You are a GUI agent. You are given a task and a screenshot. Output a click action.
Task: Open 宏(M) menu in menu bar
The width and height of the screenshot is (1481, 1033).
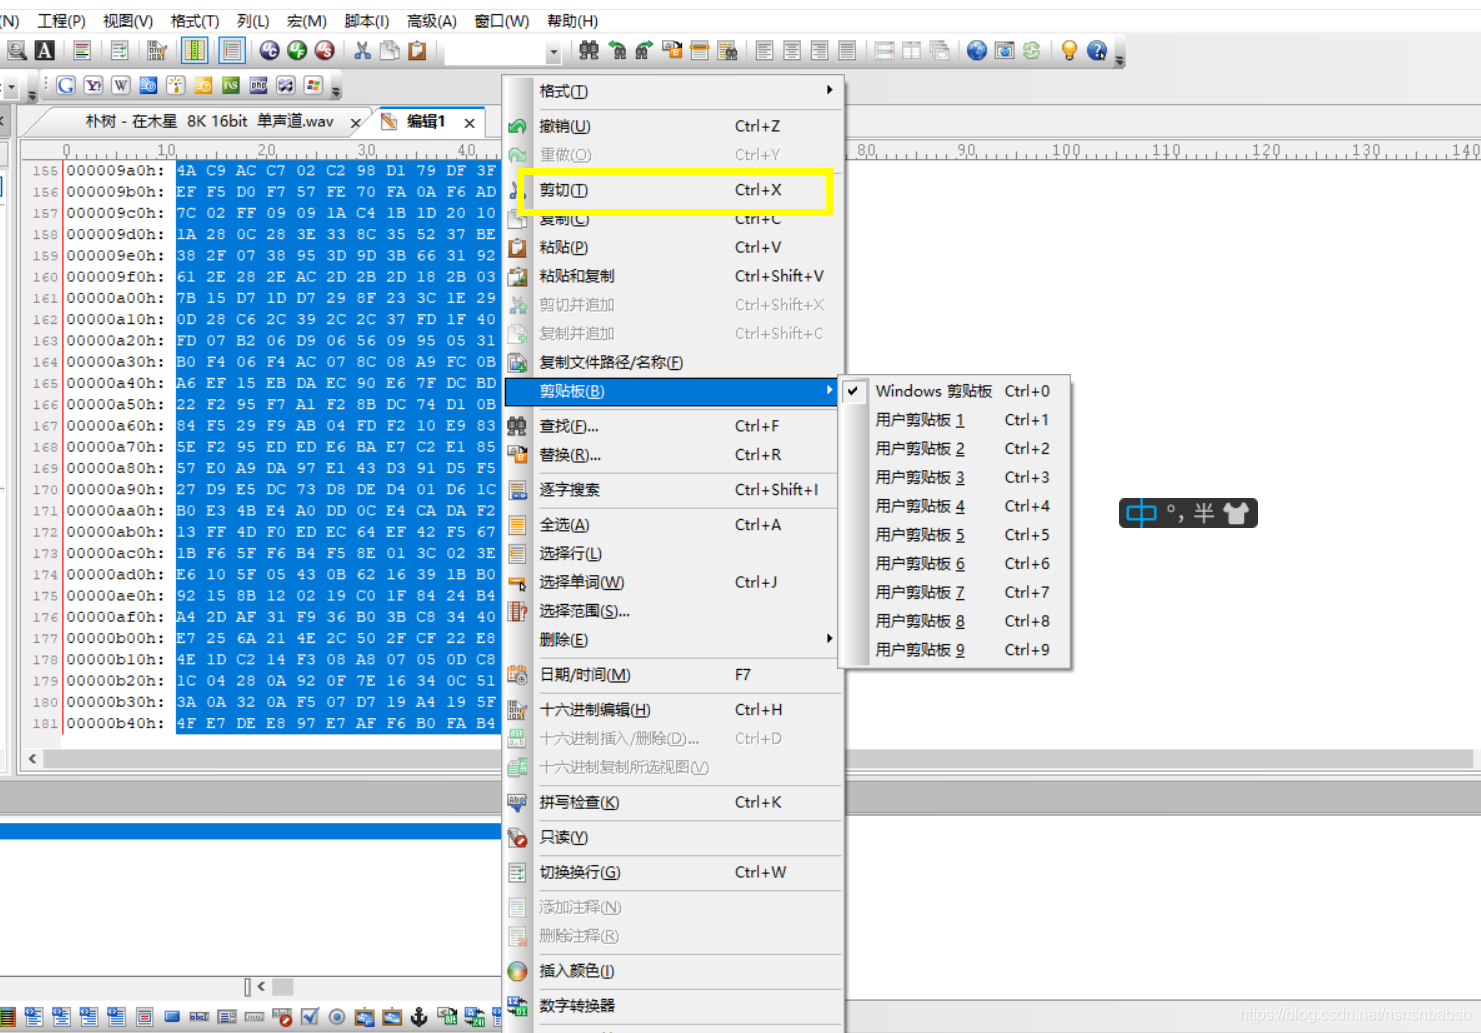click(x=307, y=20)
